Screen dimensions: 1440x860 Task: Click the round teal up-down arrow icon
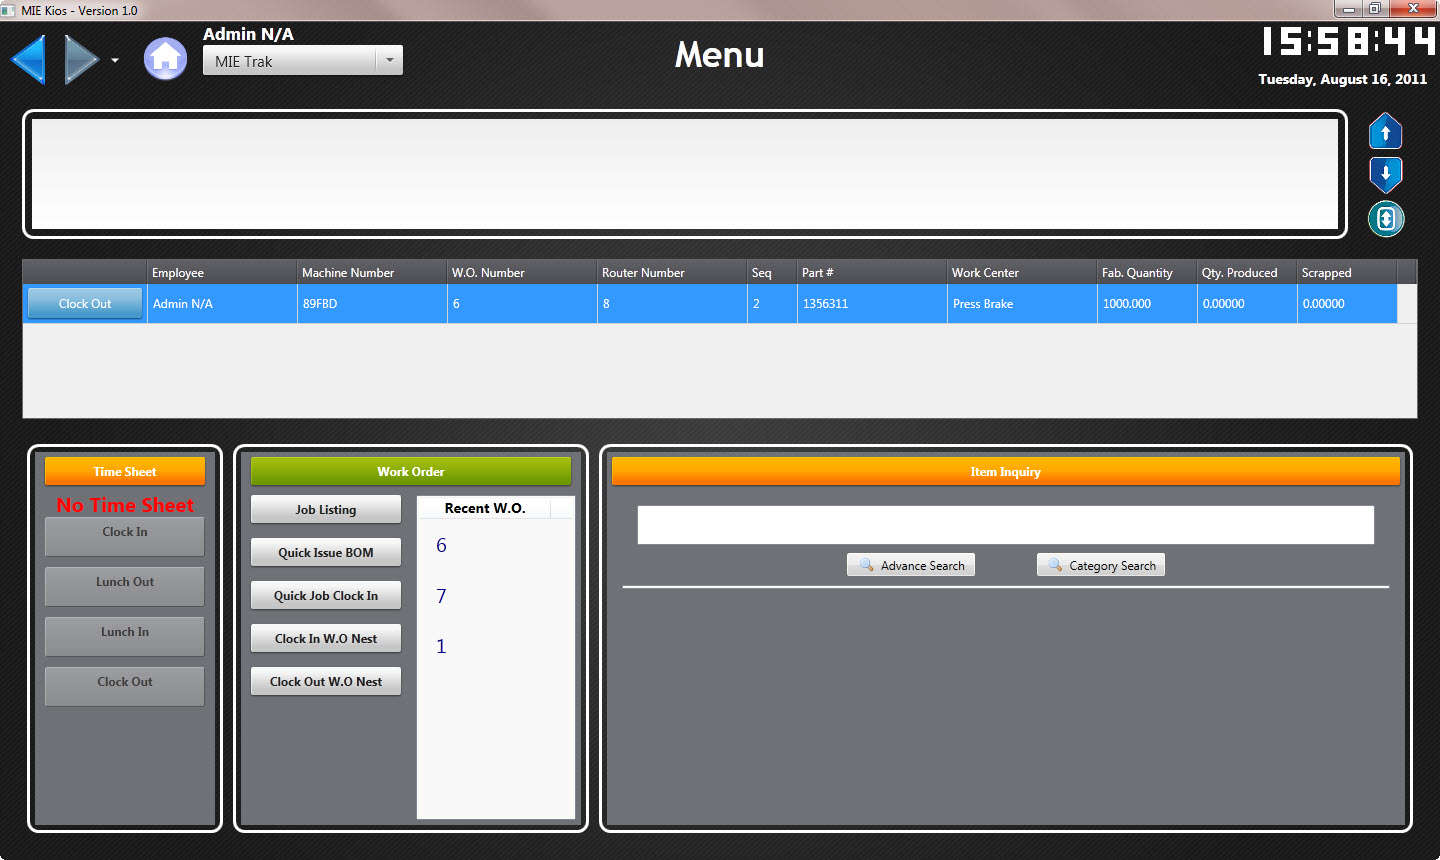1386,219
